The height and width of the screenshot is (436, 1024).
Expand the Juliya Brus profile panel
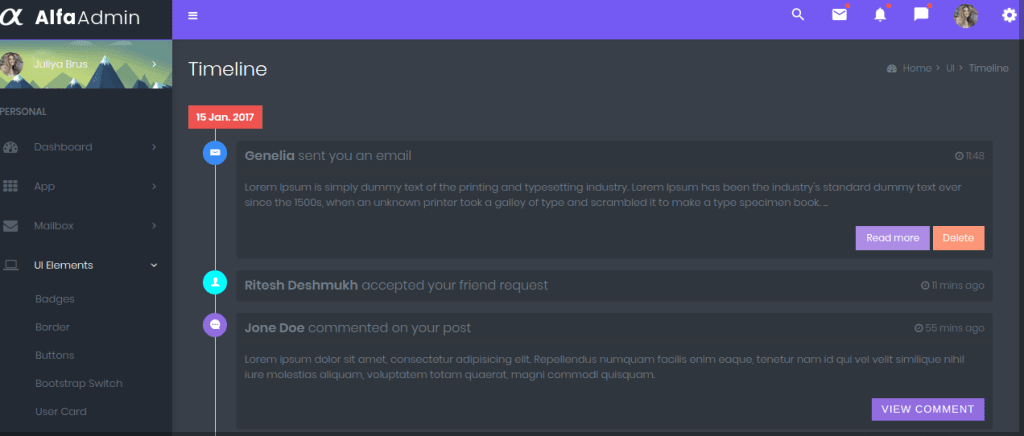pos(154,64)
